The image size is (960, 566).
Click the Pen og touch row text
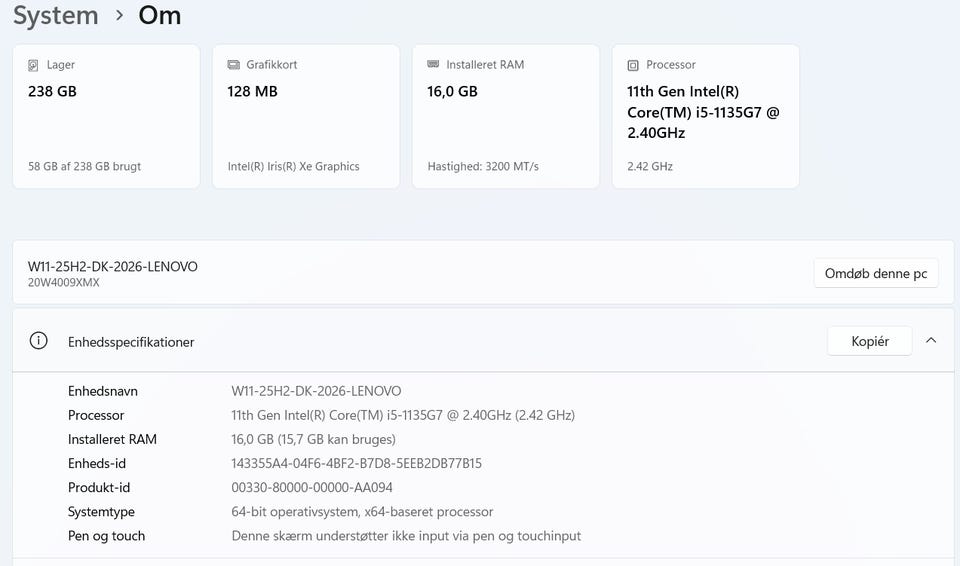[406, 536]
